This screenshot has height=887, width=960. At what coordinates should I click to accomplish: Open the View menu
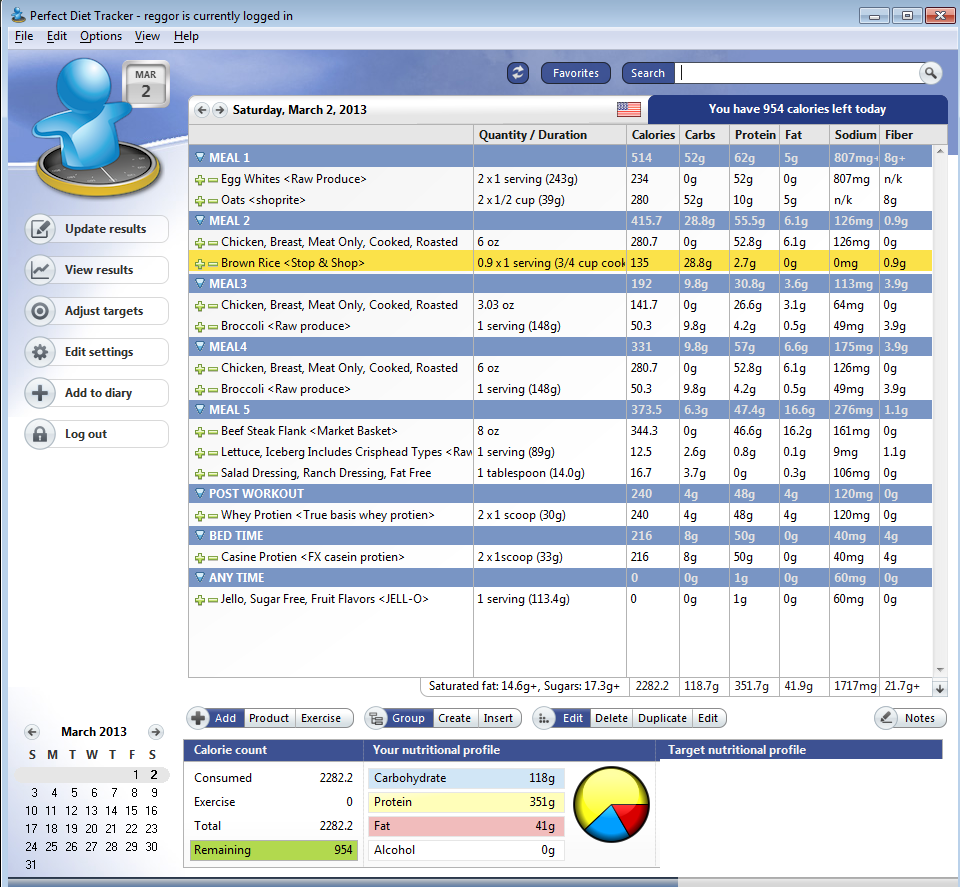(148, 36)
